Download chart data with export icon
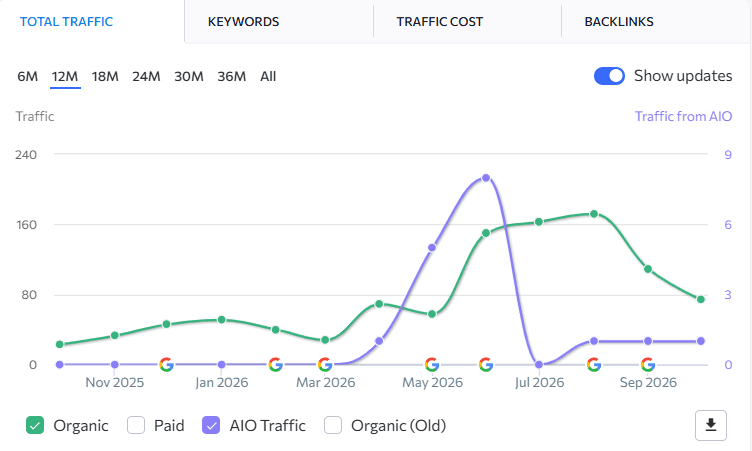The width and height of the screenshot is (752, 451). tap(711, 425)
